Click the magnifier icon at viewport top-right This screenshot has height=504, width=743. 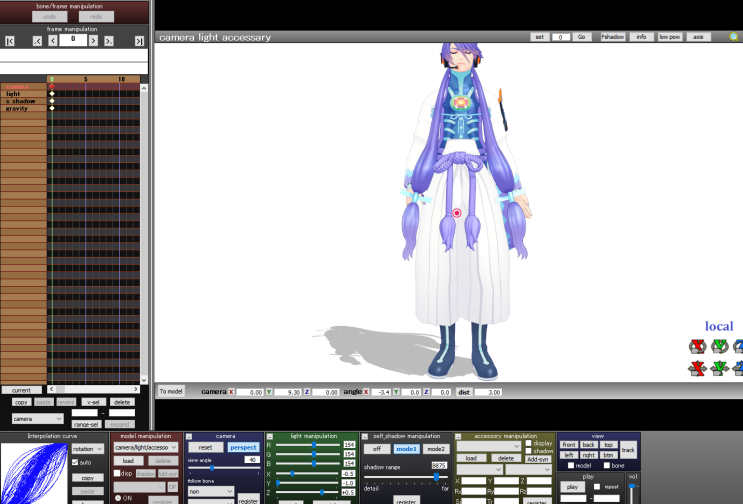[x=734, y=37]
